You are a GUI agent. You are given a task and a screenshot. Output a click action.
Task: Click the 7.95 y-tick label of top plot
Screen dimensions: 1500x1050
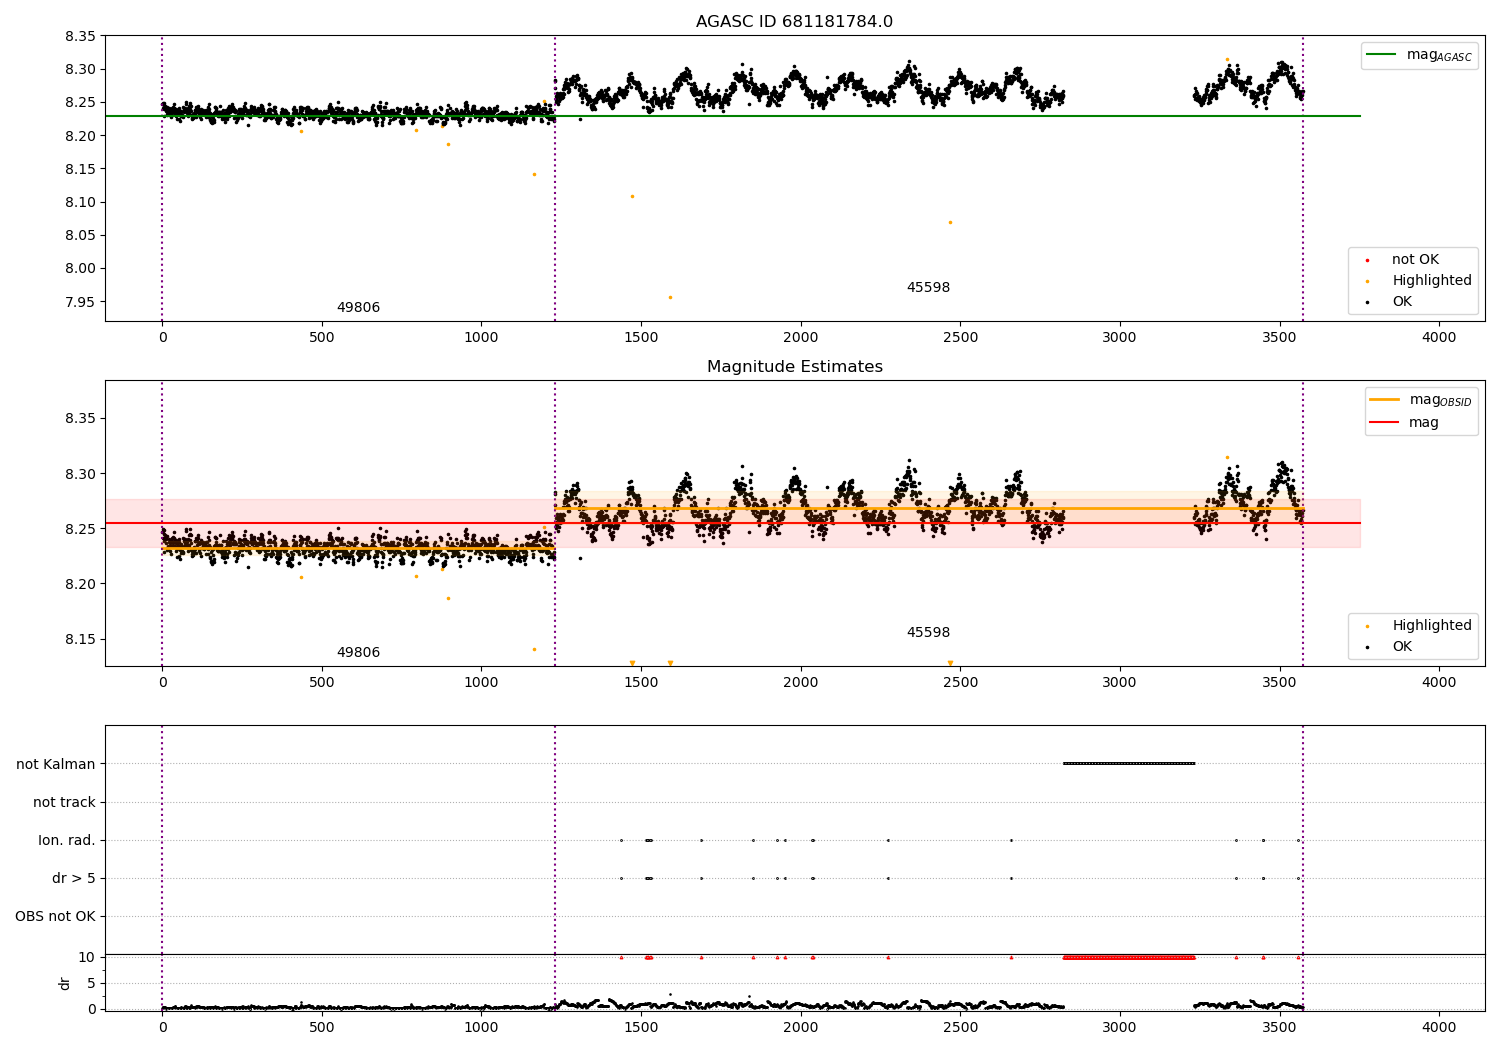[x=80, y=302]
